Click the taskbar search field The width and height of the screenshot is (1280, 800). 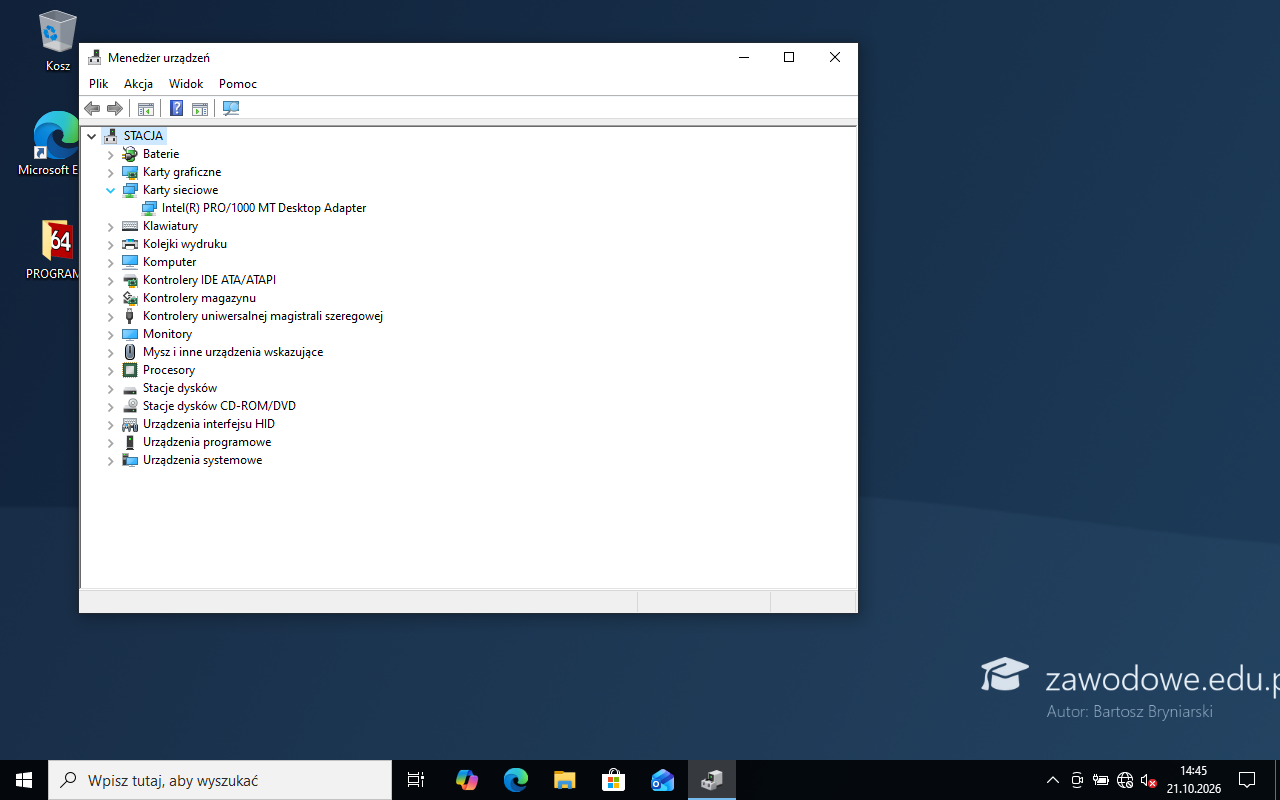(x=220, y=780)
